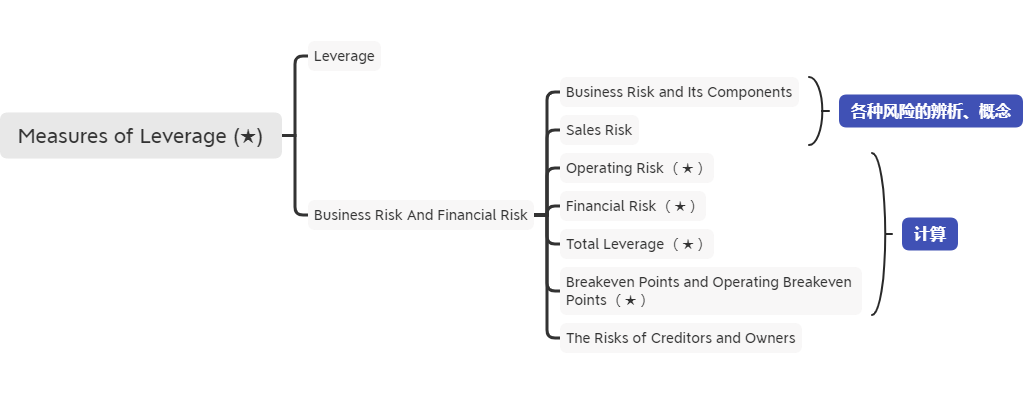
Task: Click the blue 各种风险的辨析、概念 summary label
Action: [931, 111]
